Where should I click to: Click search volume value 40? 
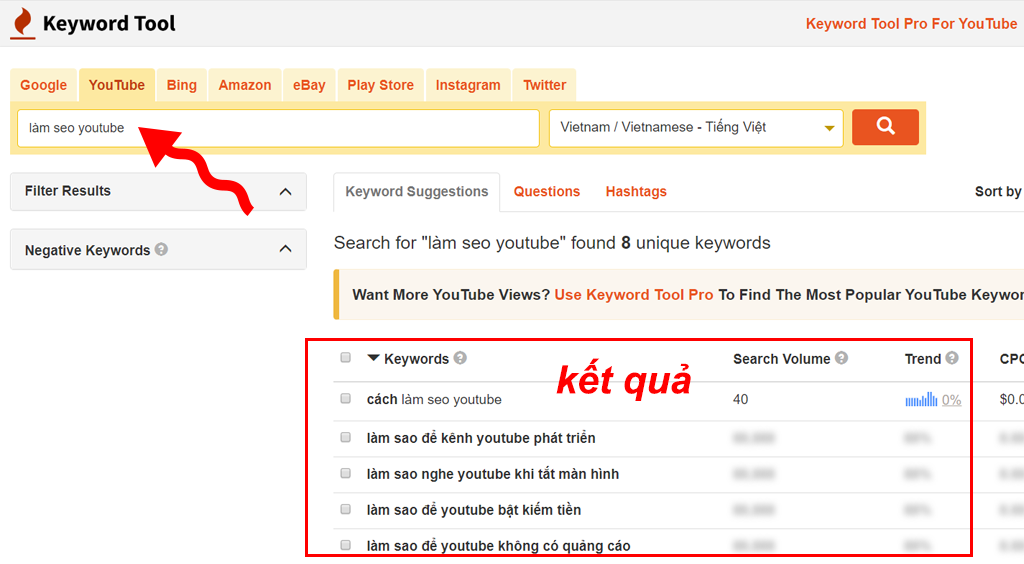741,399
